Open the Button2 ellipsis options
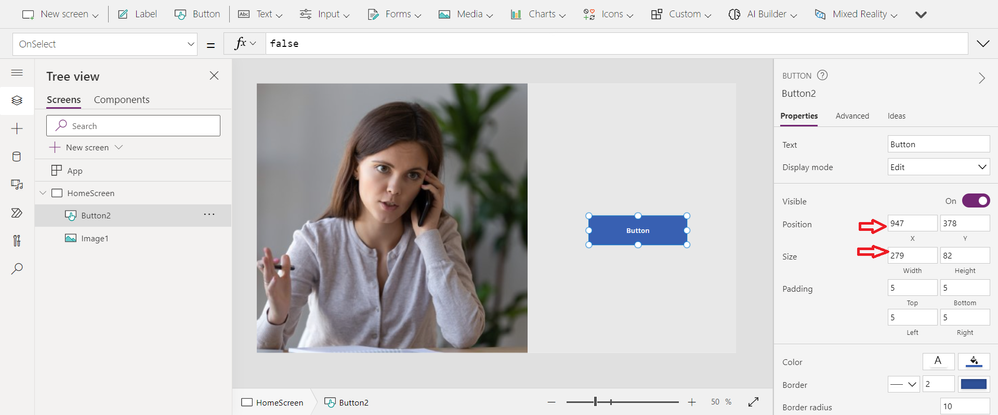The height and width of the screenshot is (415, 998). pyautogui.click(x=209, y=215)
